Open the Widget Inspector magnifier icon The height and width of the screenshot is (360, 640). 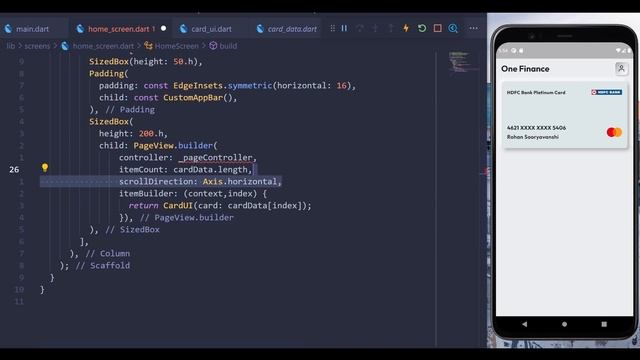tap(453, 28)
